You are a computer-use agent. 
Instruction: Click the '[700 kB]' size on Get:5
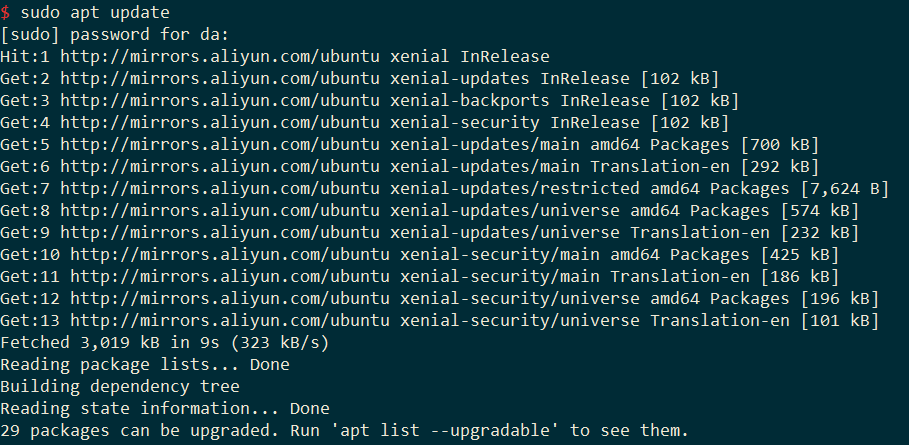(x=779, y=145)
